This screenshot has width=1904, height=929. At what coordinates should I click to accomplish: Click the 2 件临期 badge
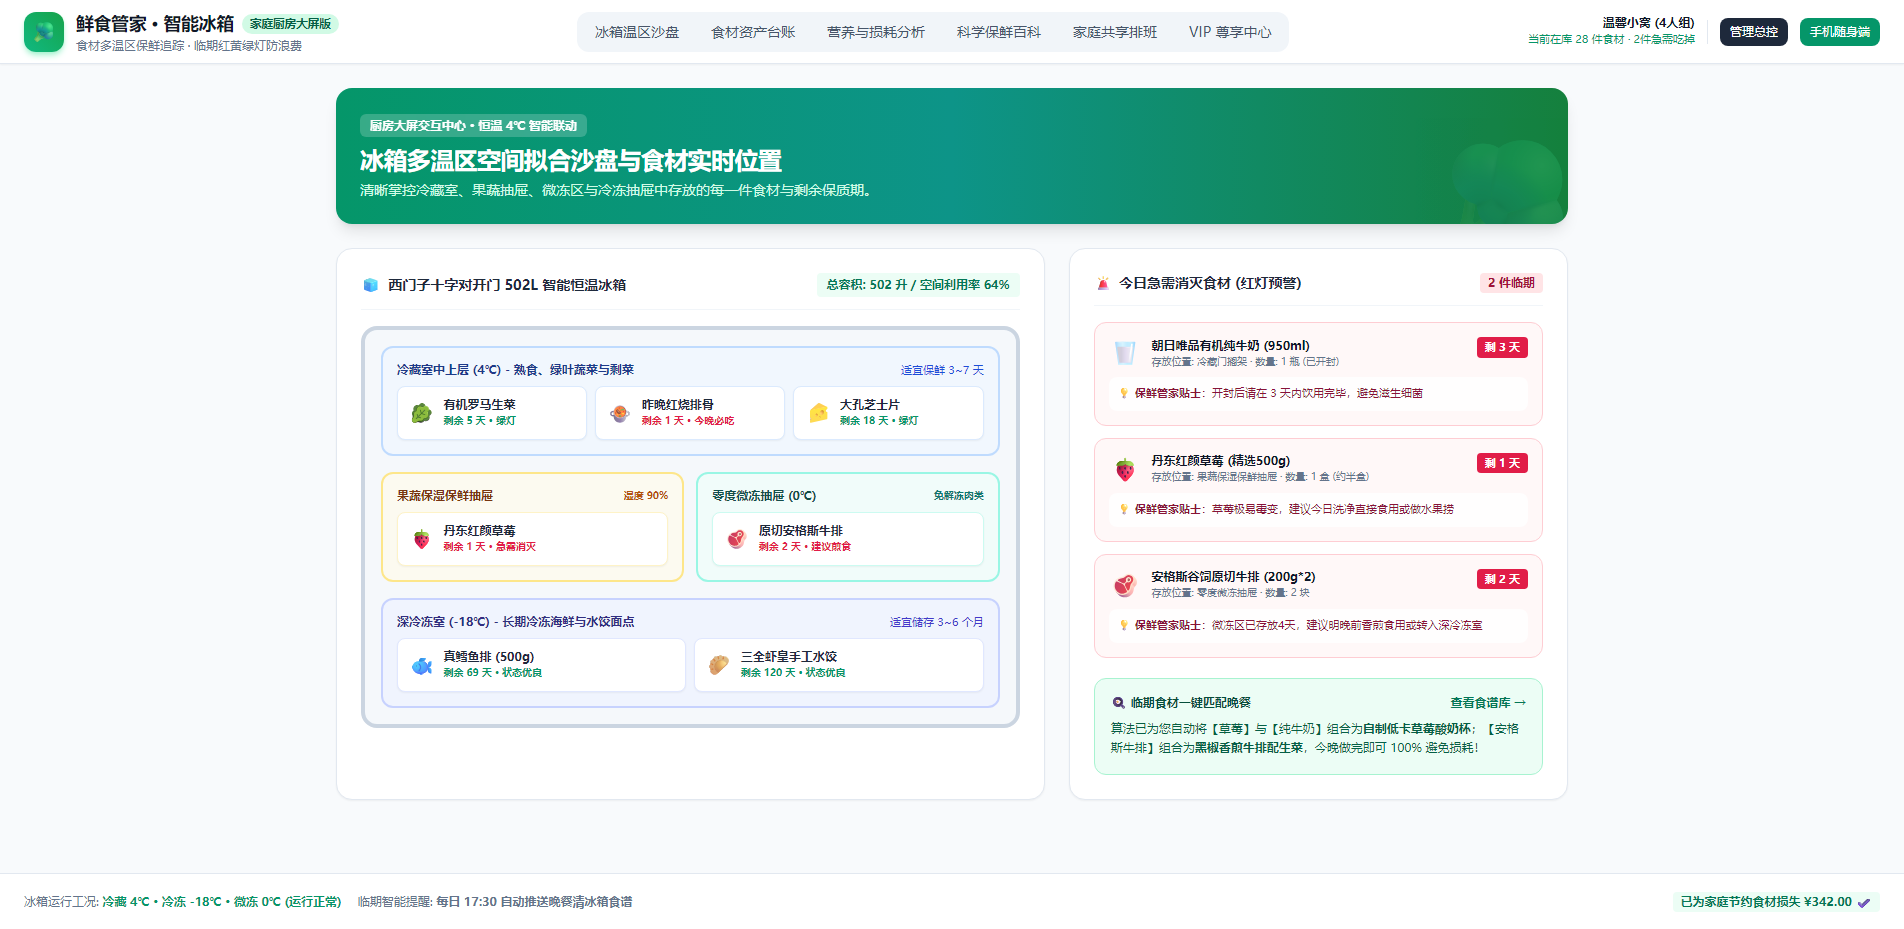(x=1511, y=283)
